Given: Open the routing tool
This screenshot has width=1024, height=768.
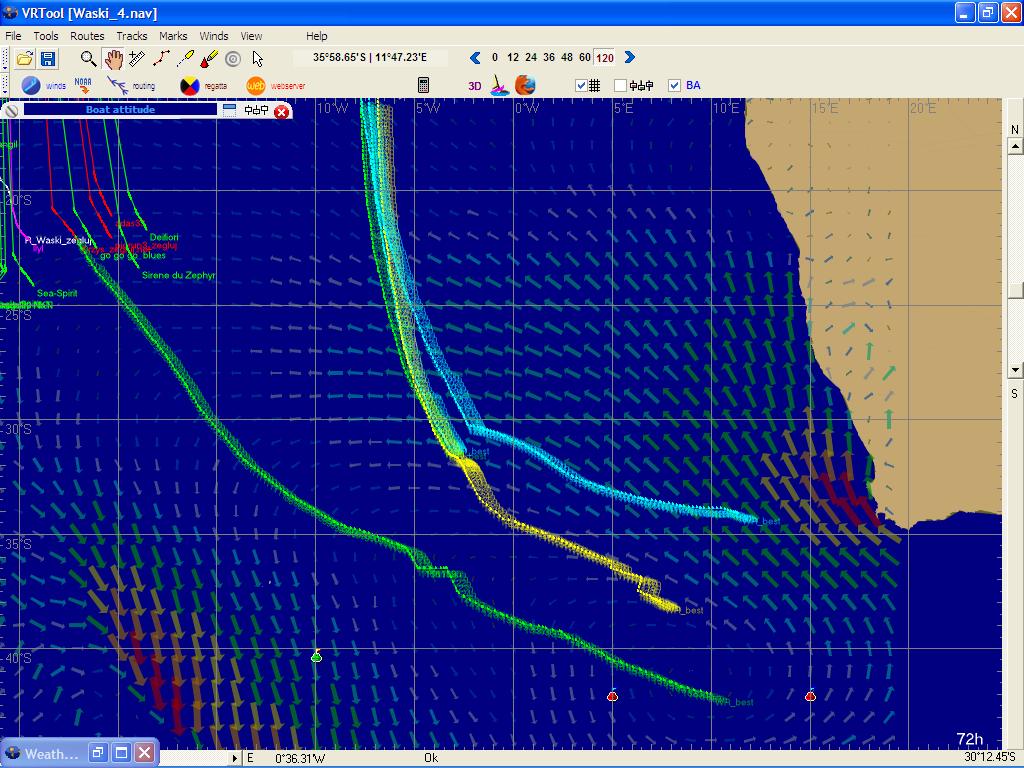Looking at the screenshot, I should [x=118, y=86].
